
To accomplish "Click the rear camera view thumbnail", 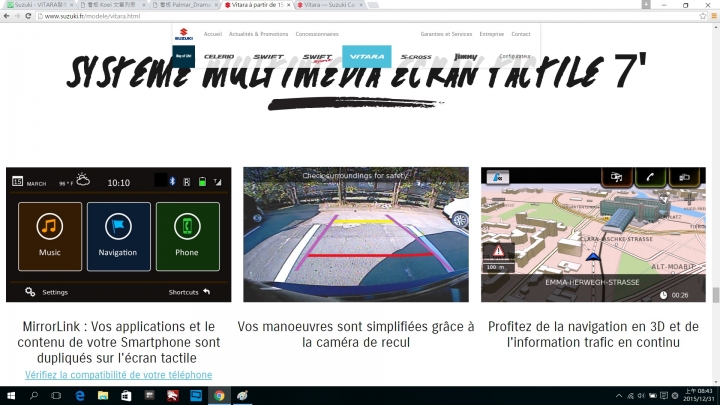I will click(356, 235).
